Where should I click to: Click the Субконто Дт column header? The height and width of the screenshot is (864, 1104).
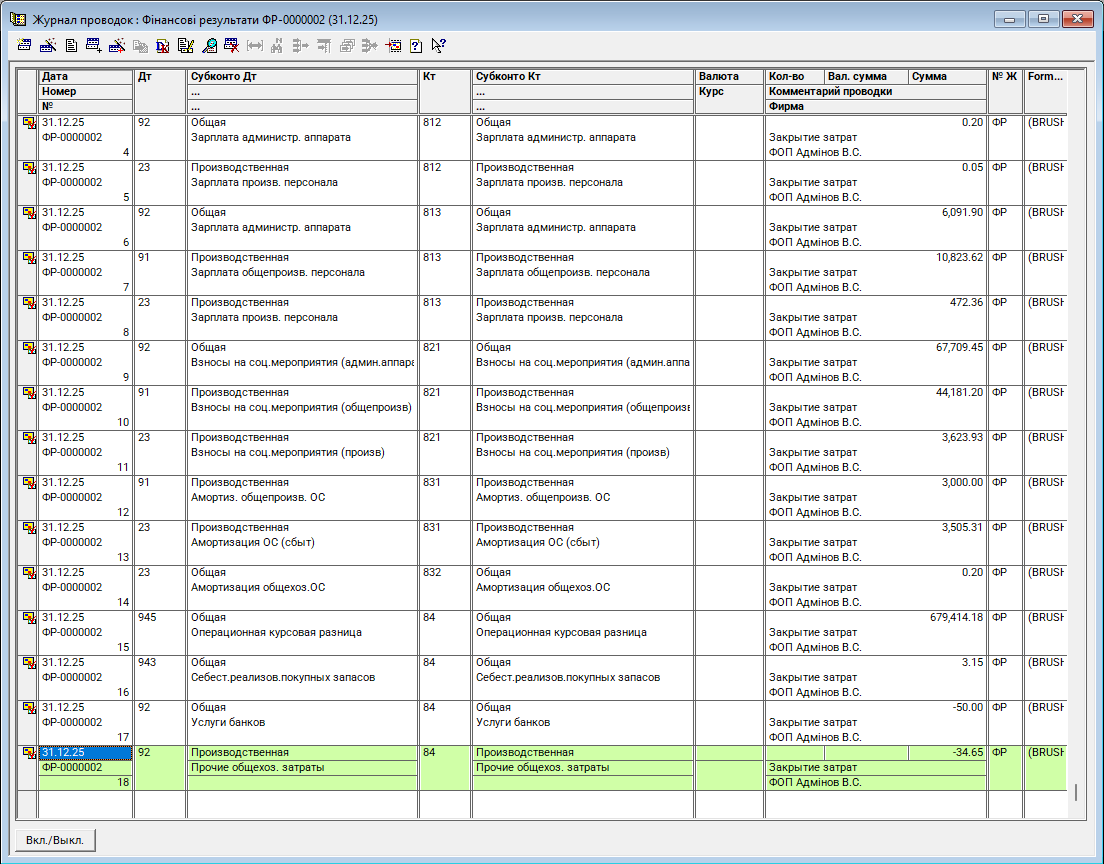click(x=301, y=77)
